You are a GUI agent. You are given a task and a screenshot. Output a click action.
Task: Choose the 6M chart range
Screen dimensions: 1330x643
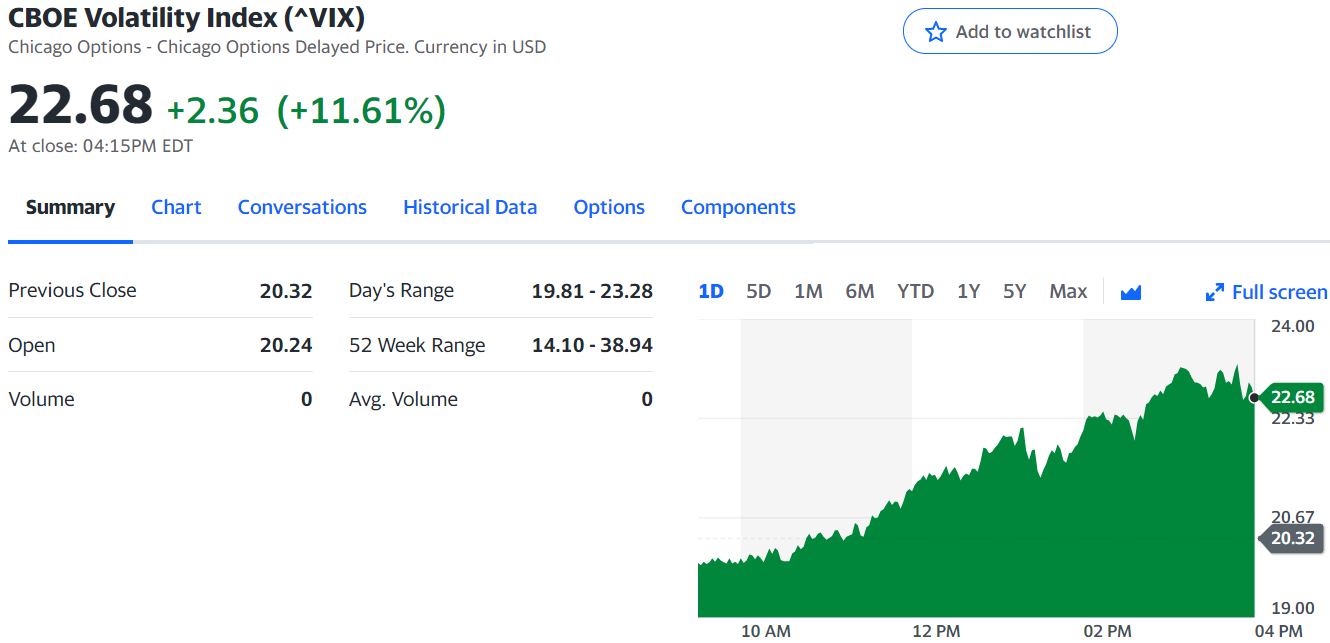860,292
